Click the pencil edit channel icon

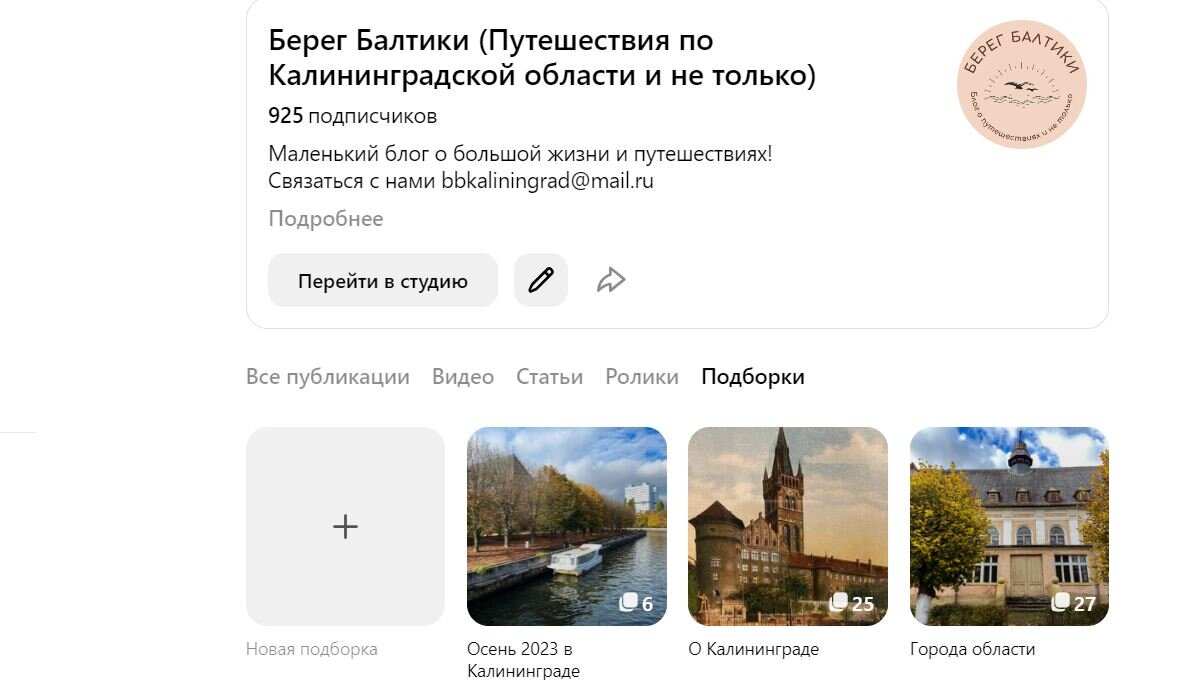[x=541, y=280]
